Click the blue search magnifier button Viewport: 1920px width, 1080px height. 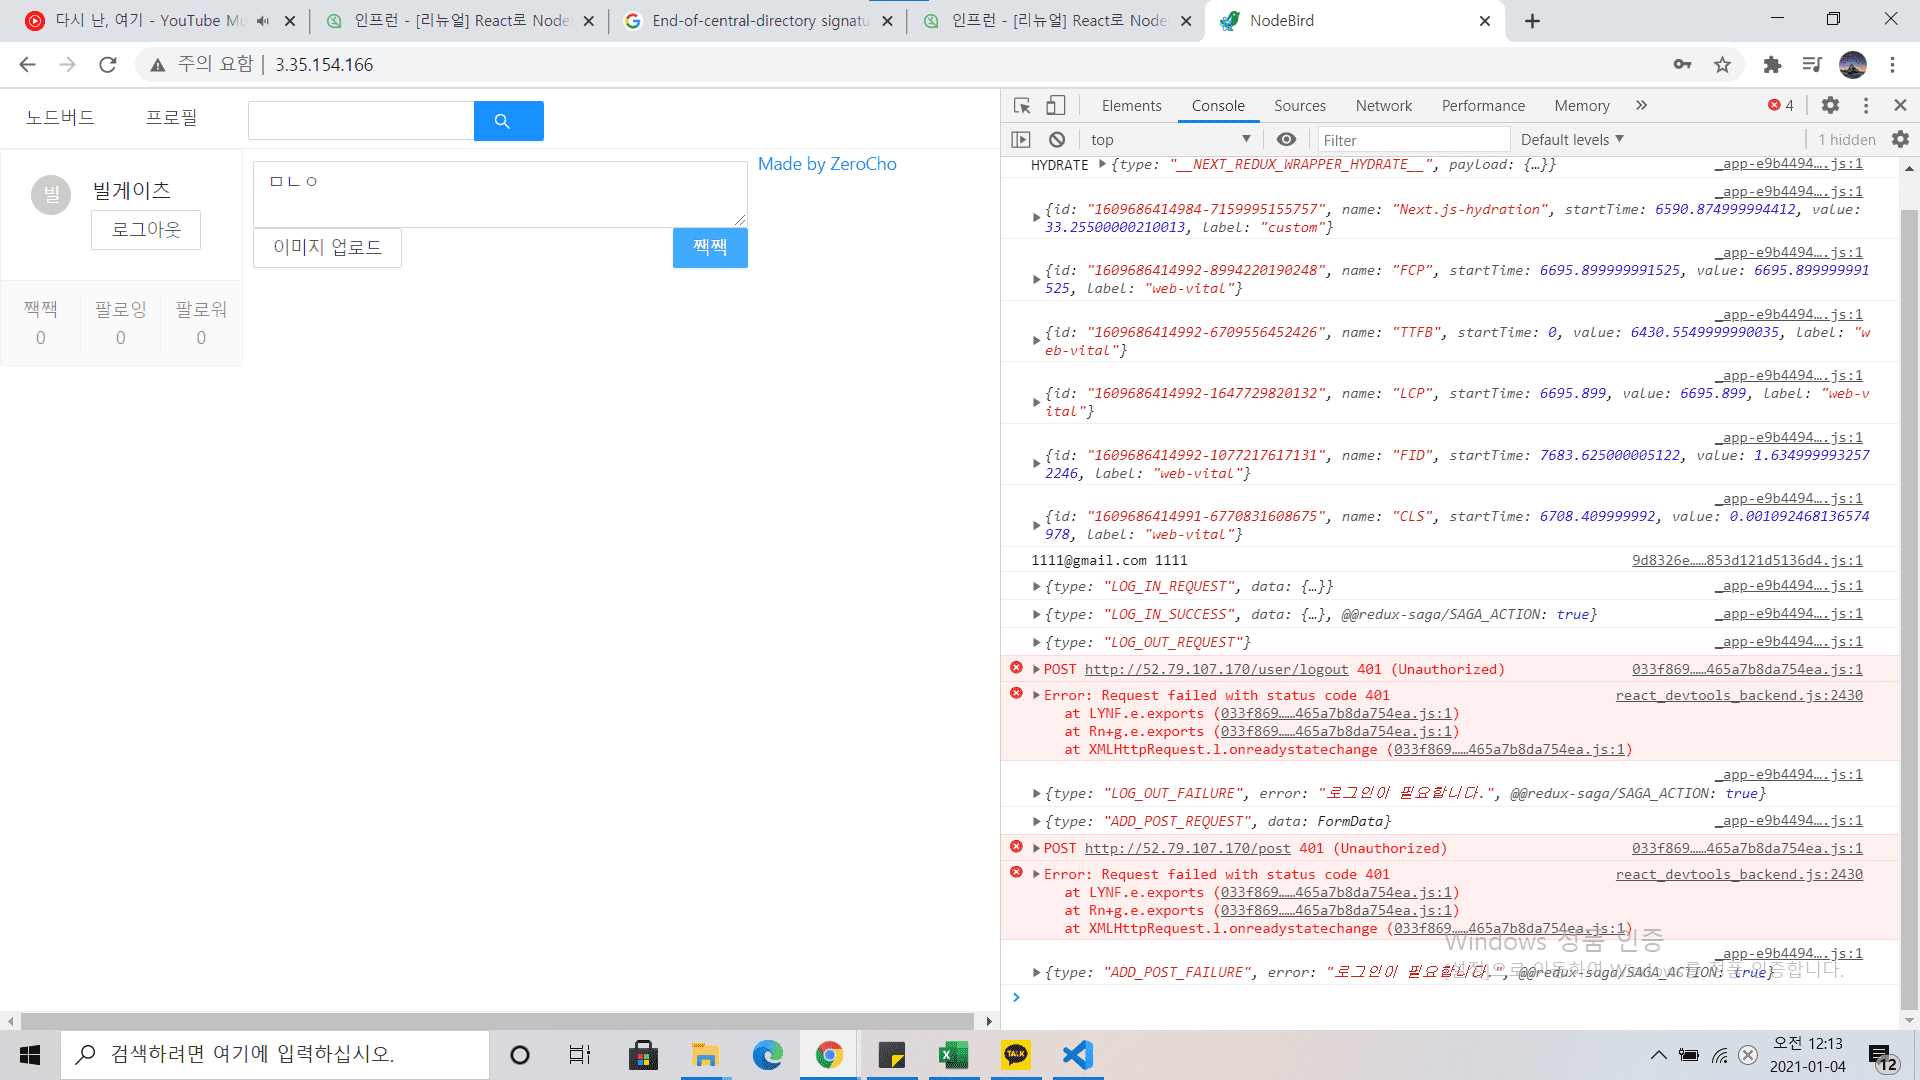[508, 121]
